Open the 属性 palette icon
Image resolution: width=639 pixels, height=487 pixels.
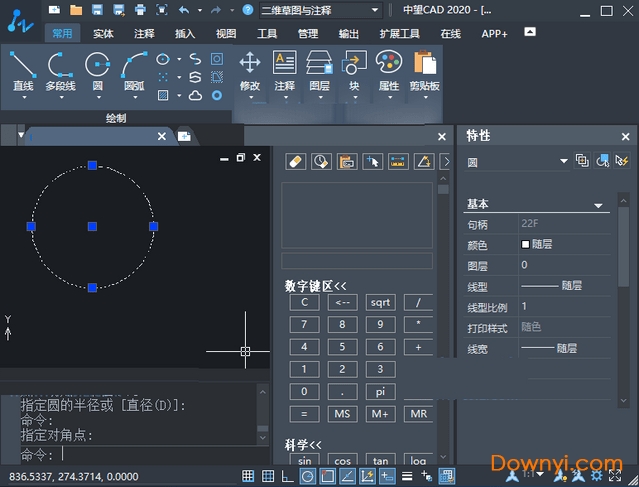click(389, 73)
